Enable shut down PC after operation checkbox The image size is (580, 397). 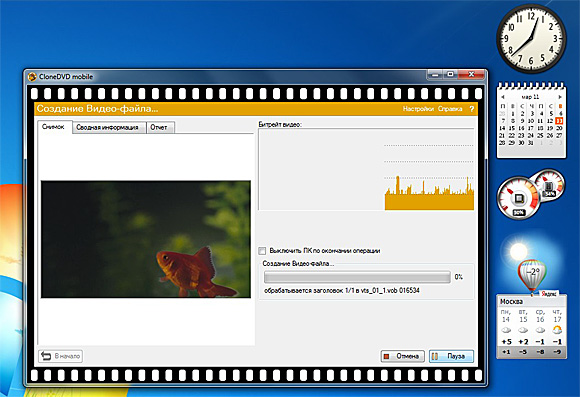pos(262,251)
